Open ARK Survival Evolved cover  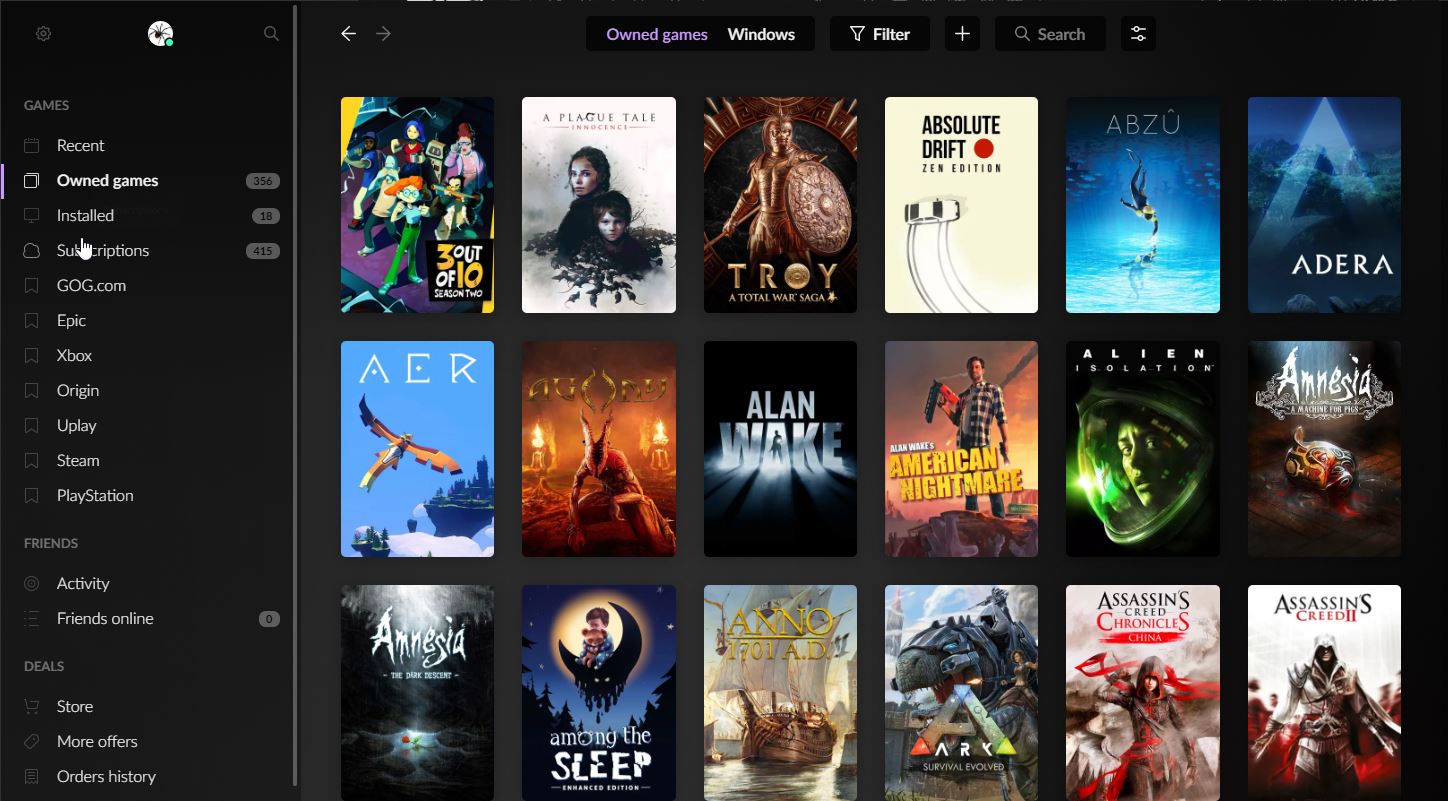[x=961, y=693]
